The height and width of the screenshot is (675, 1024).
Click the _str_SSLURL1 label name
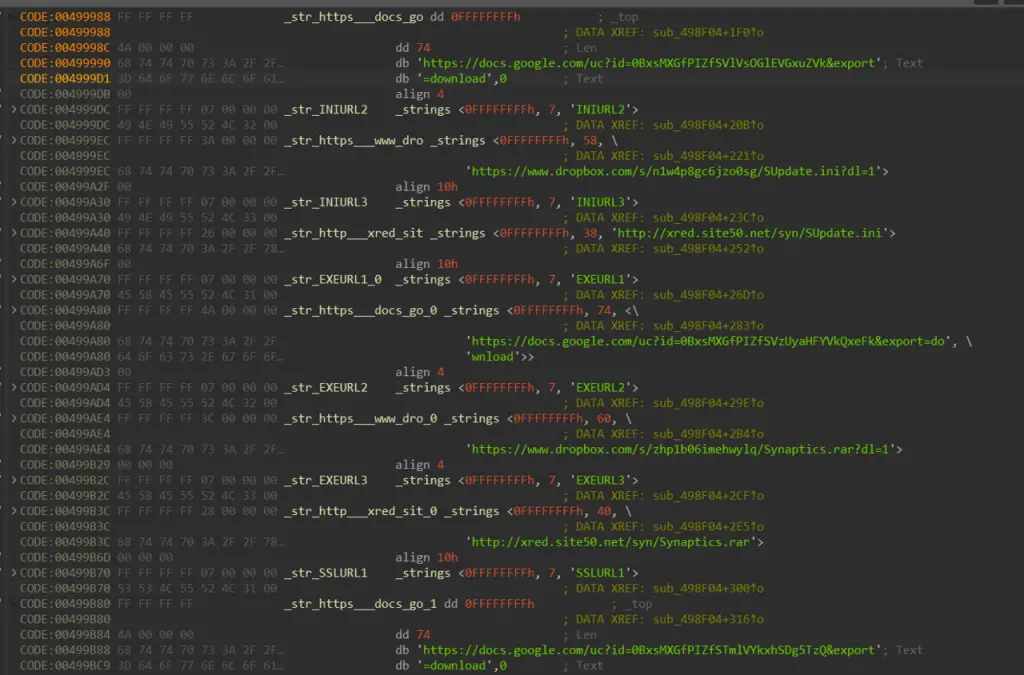[x=325, y=573]
